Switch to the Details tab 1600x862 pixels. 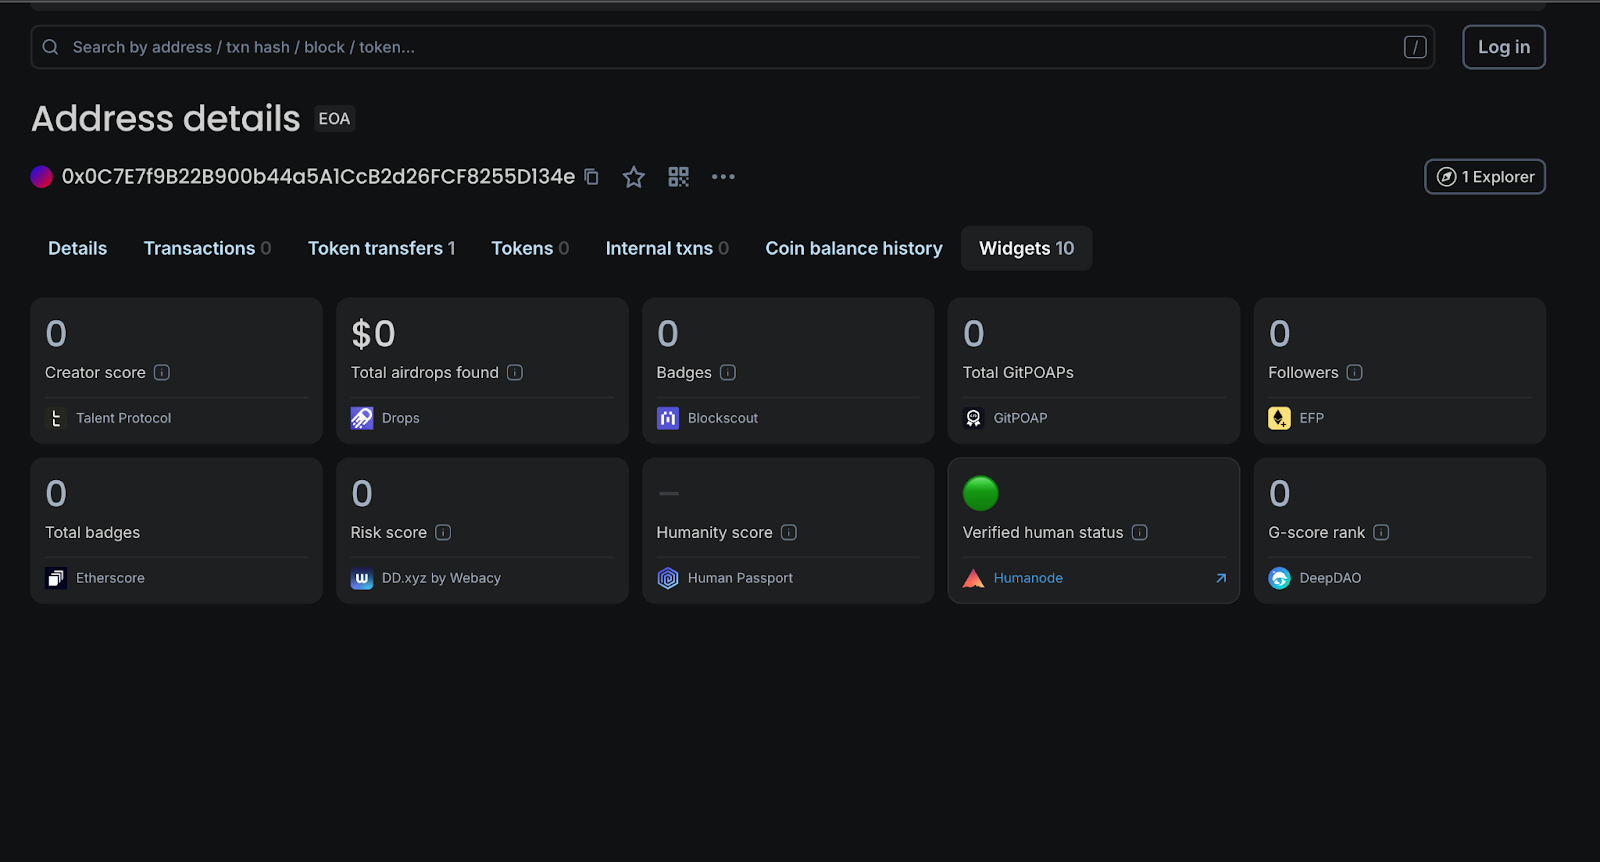point(78,248)
